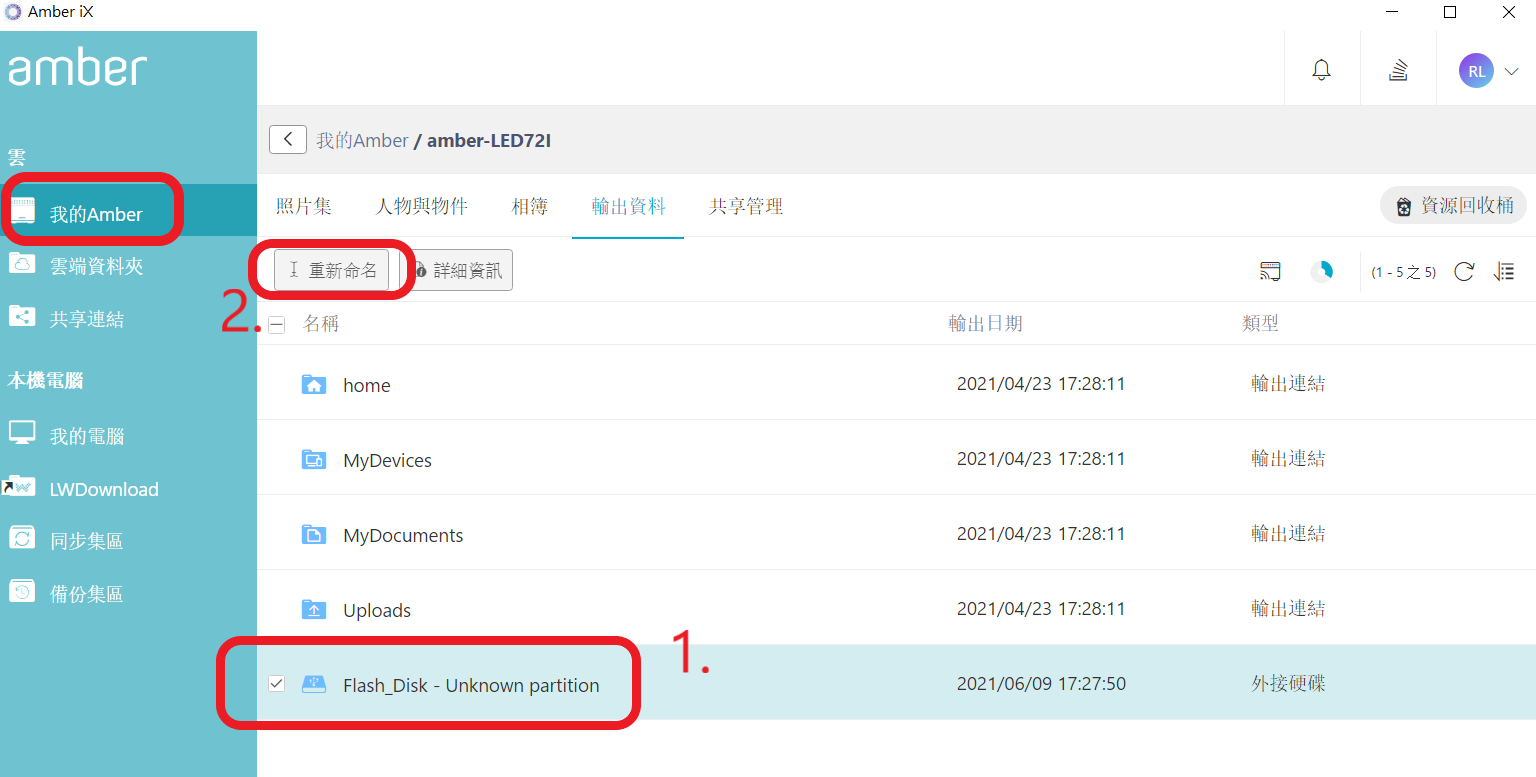This screenshot has width=1536, height=777.
Task: Click the backup pool sidebar icon
Action: (22, 592)
